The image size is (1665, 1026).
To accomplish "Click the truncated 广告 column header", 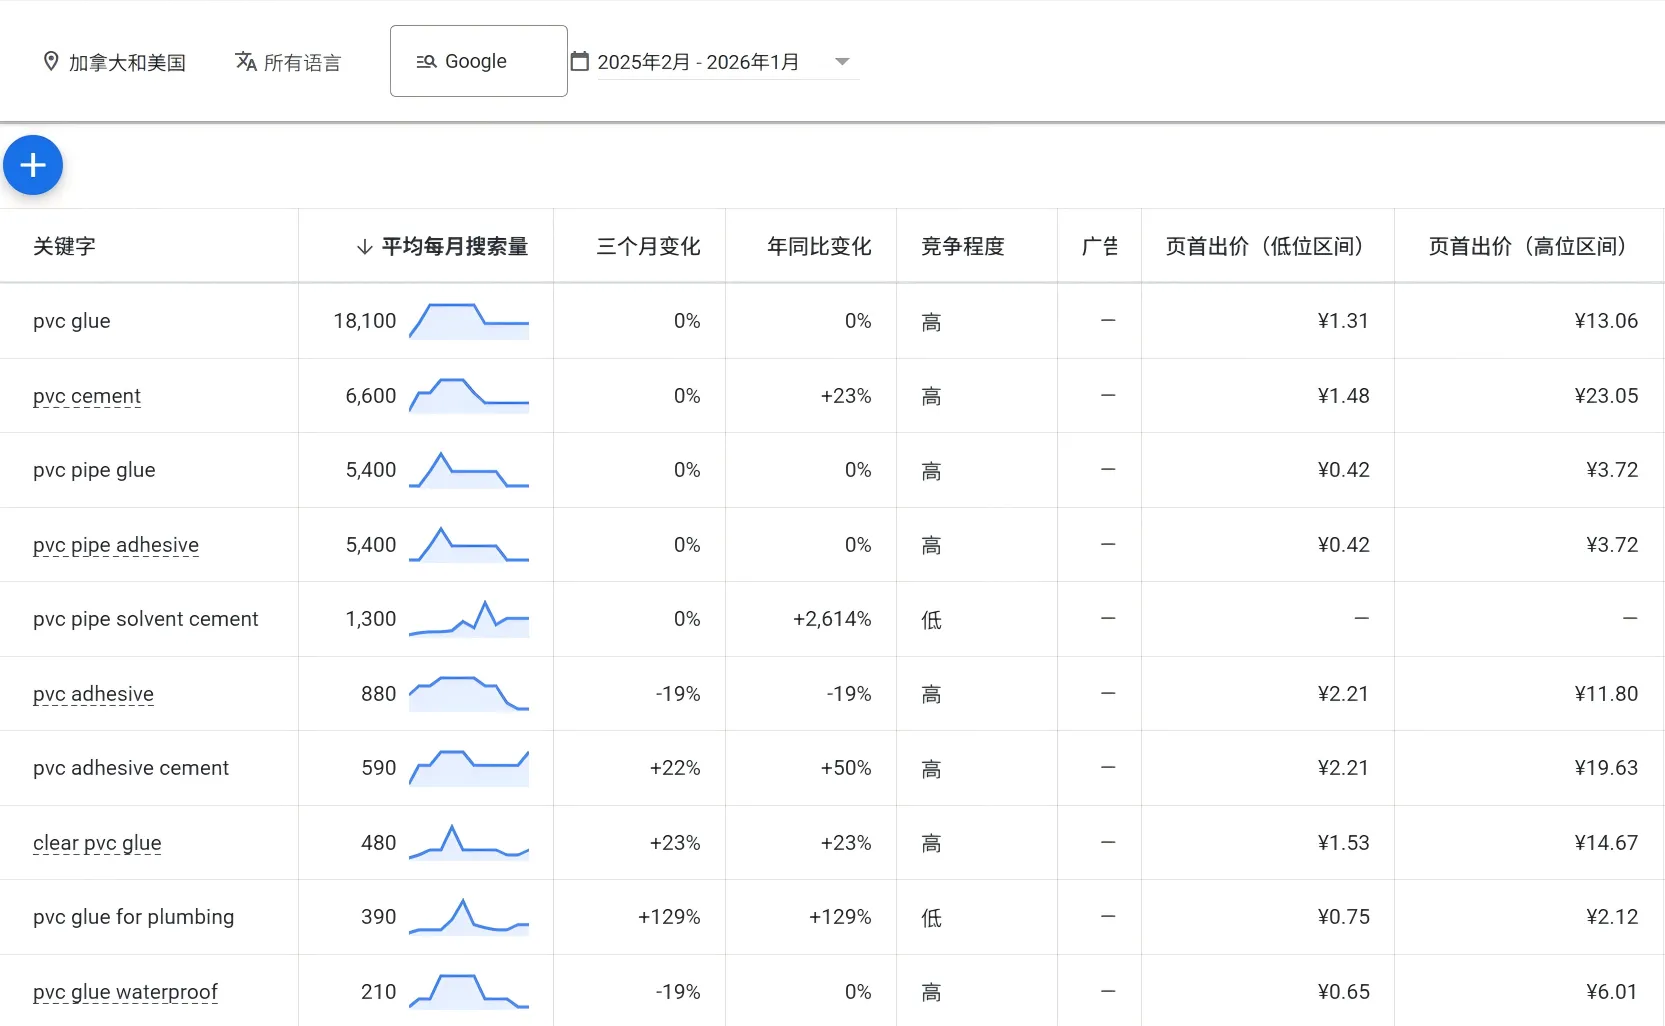I will (x=1100, y=247).
